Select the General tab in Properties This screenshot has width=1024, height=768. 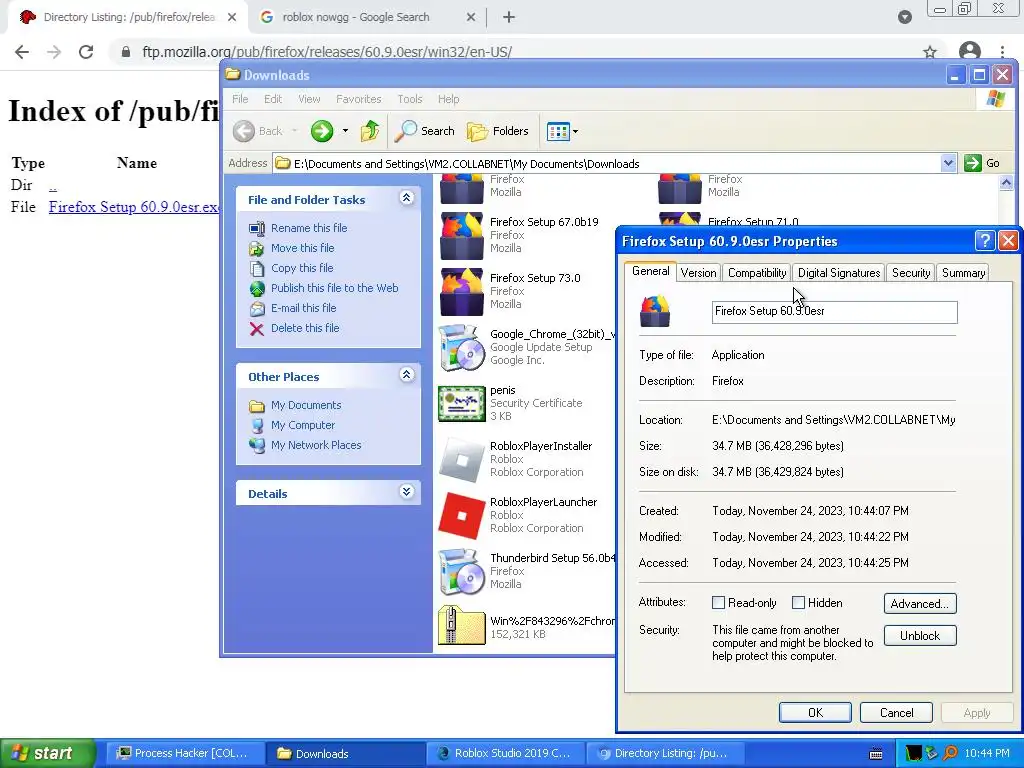pos(650,271)
